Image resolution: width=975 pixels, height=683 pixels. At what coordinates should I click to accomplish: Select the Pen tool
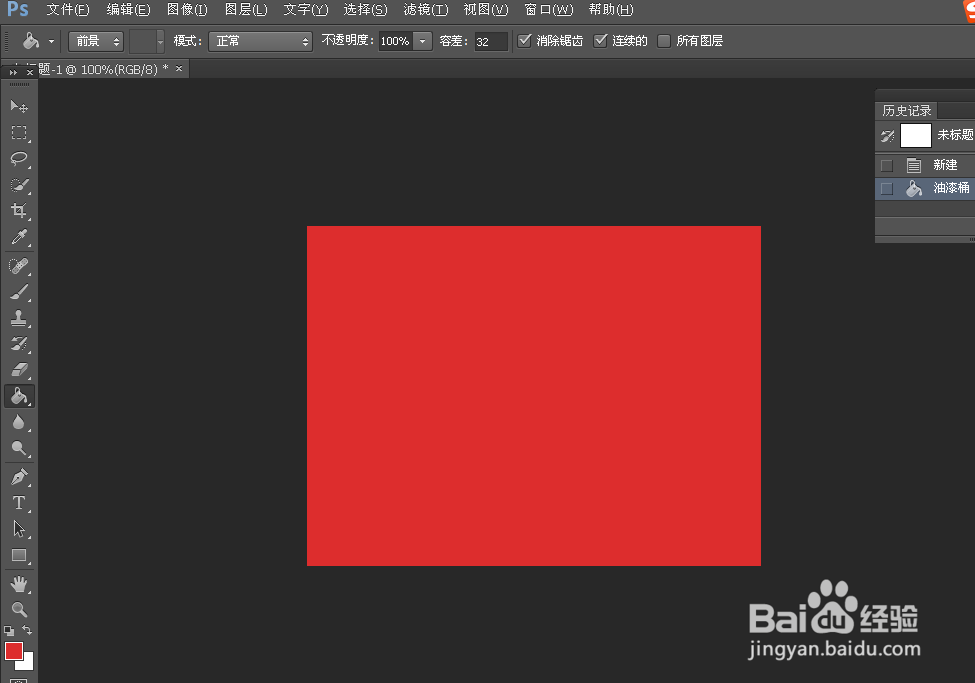[x=19, y=477]
